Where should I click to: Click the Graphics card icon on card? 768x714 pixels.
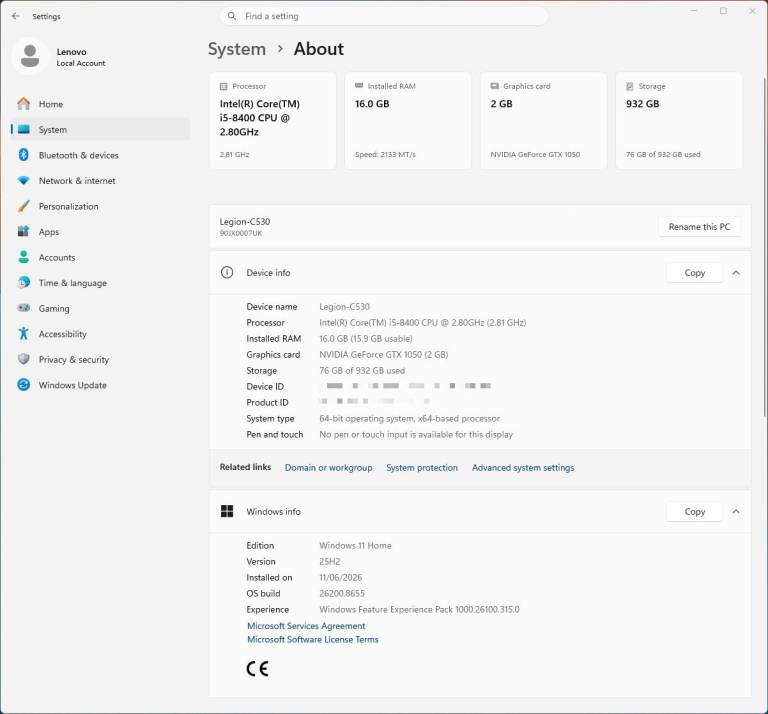495,86
